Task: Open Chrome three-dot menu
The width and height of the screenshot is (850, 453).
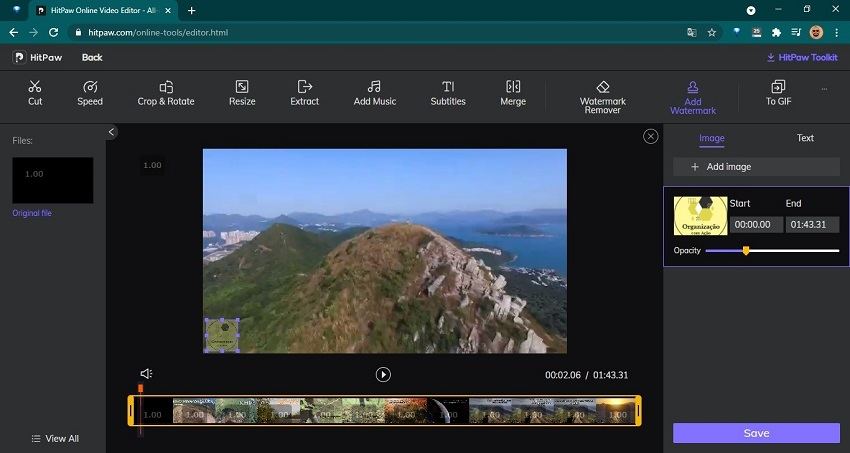Action: tap(835, 33)
